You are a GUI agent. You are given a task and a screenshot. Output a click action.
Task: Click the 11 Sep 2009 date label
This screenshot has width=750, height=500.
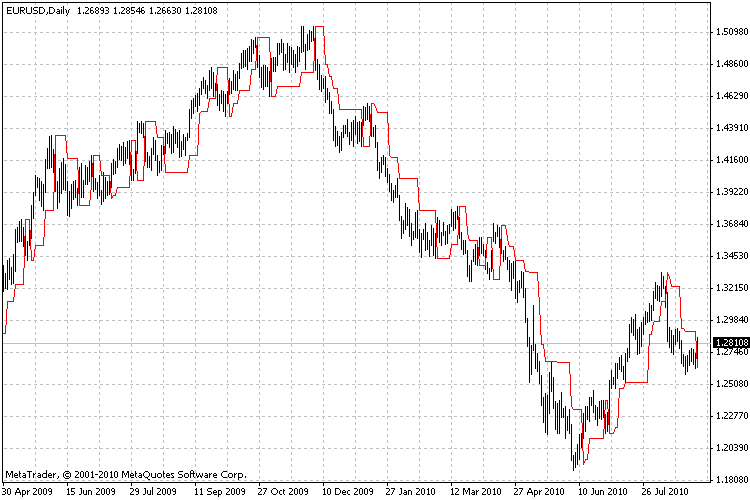220,492
